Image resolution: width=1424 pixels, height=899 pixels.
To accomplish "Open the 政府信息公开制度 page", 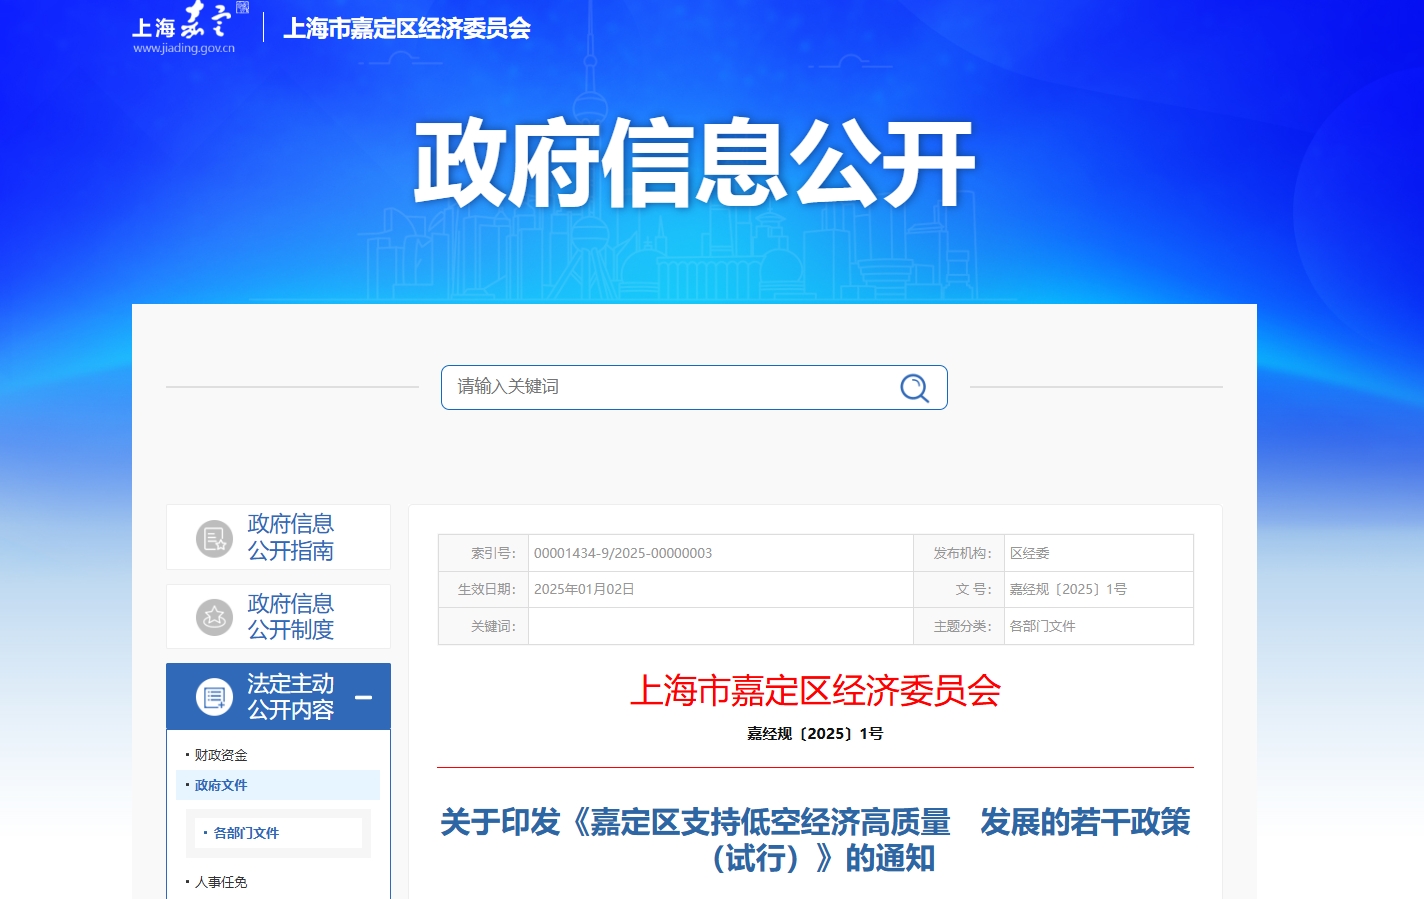I will 290,615.
